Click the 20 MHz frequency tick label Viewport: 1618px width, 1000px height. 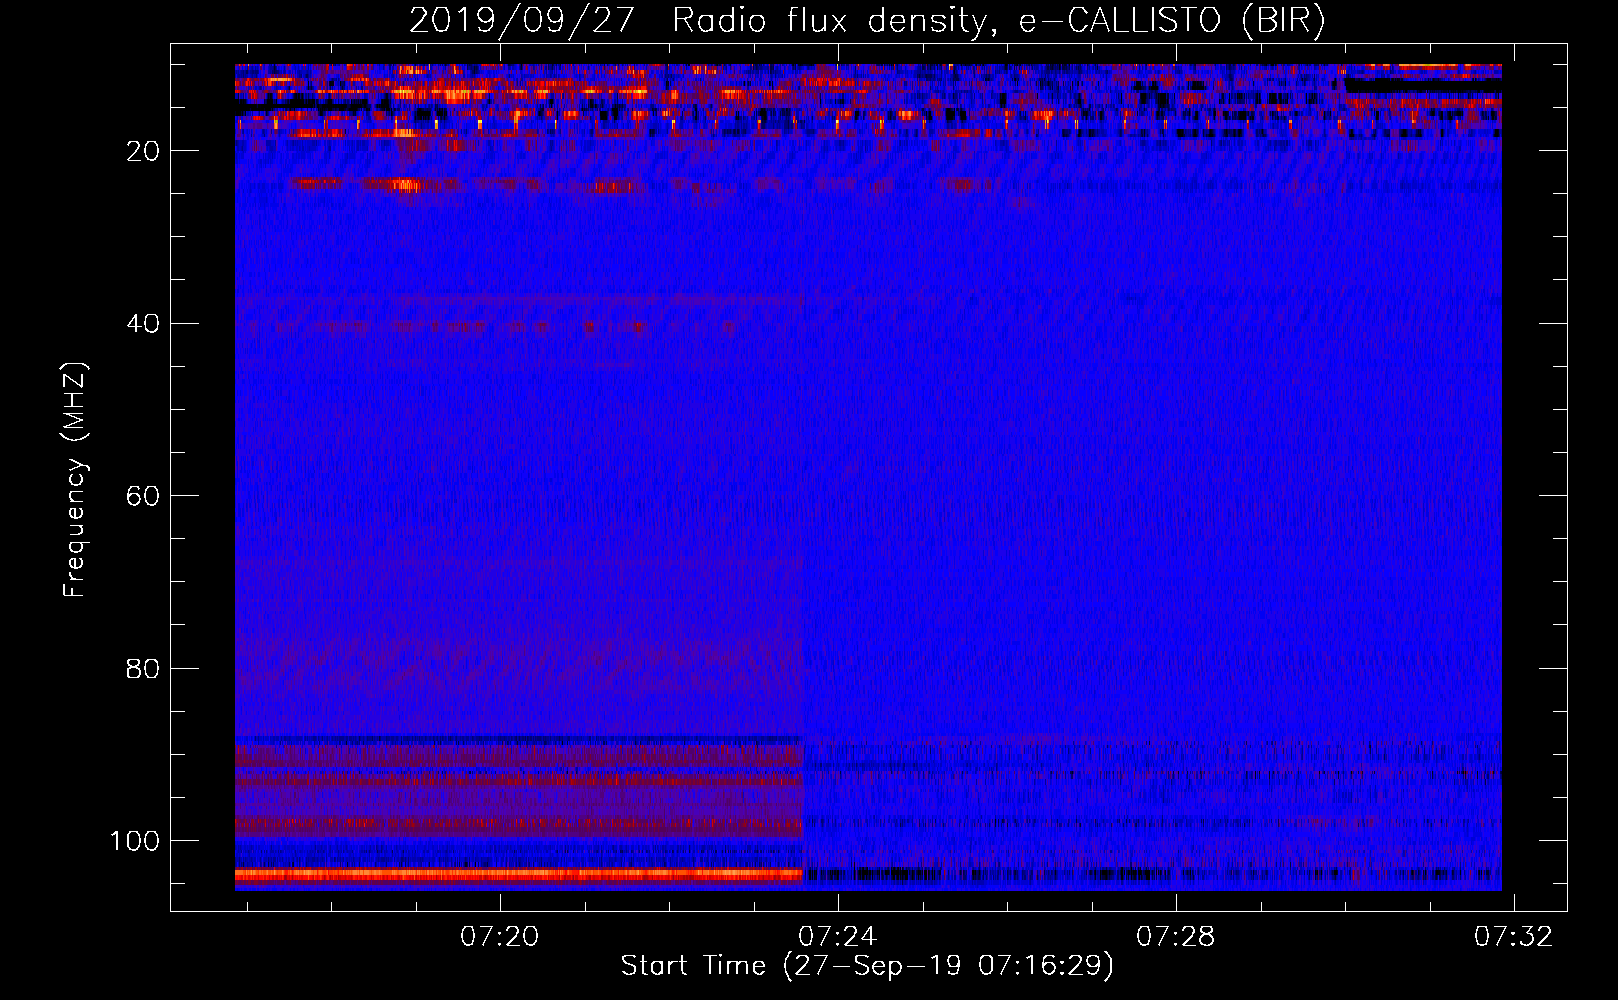(143, 151)
